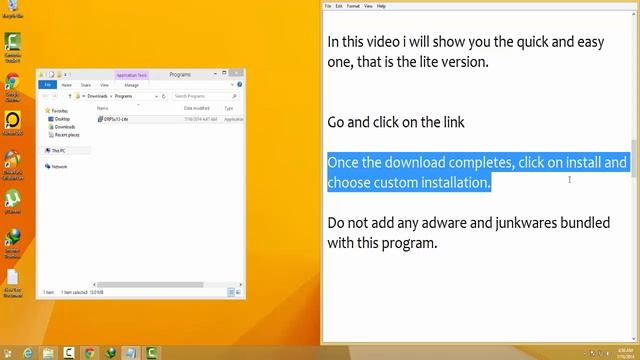
Task: Switch to details view in the Explorer status bar
Action: (231, 292)
